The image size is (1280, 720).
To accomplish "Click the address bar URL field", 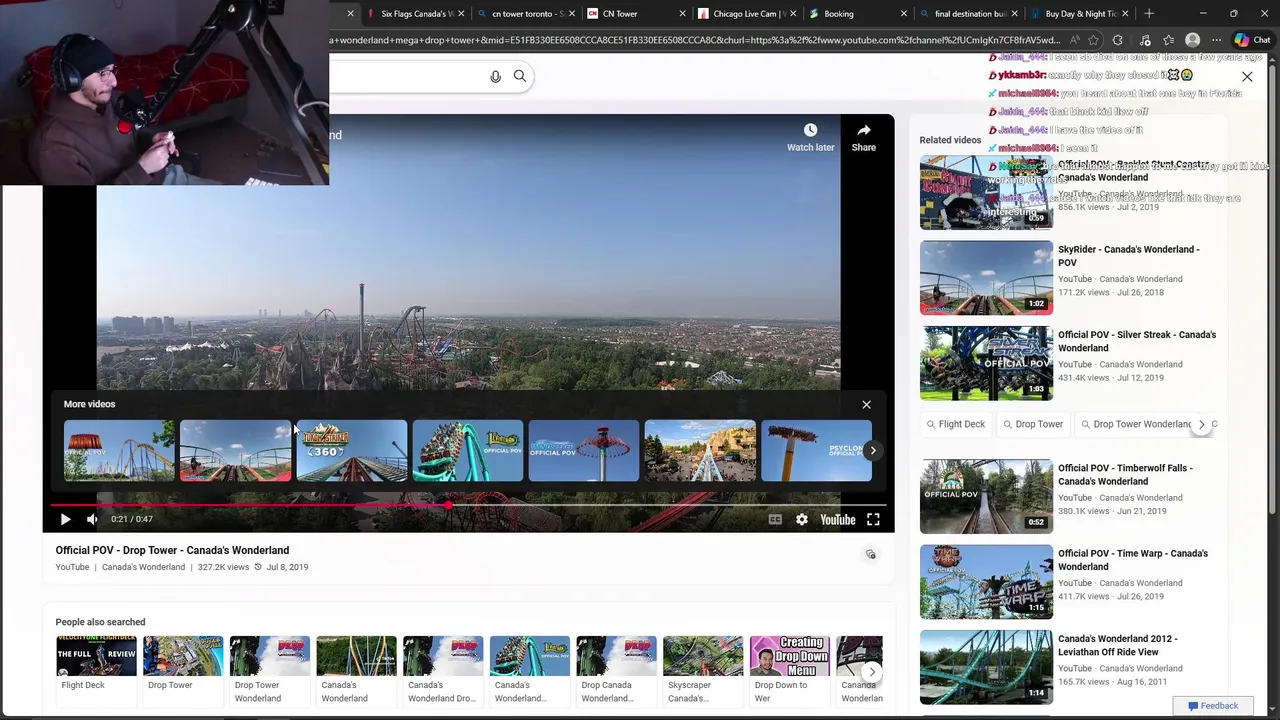I will click(x=695, y=40).
